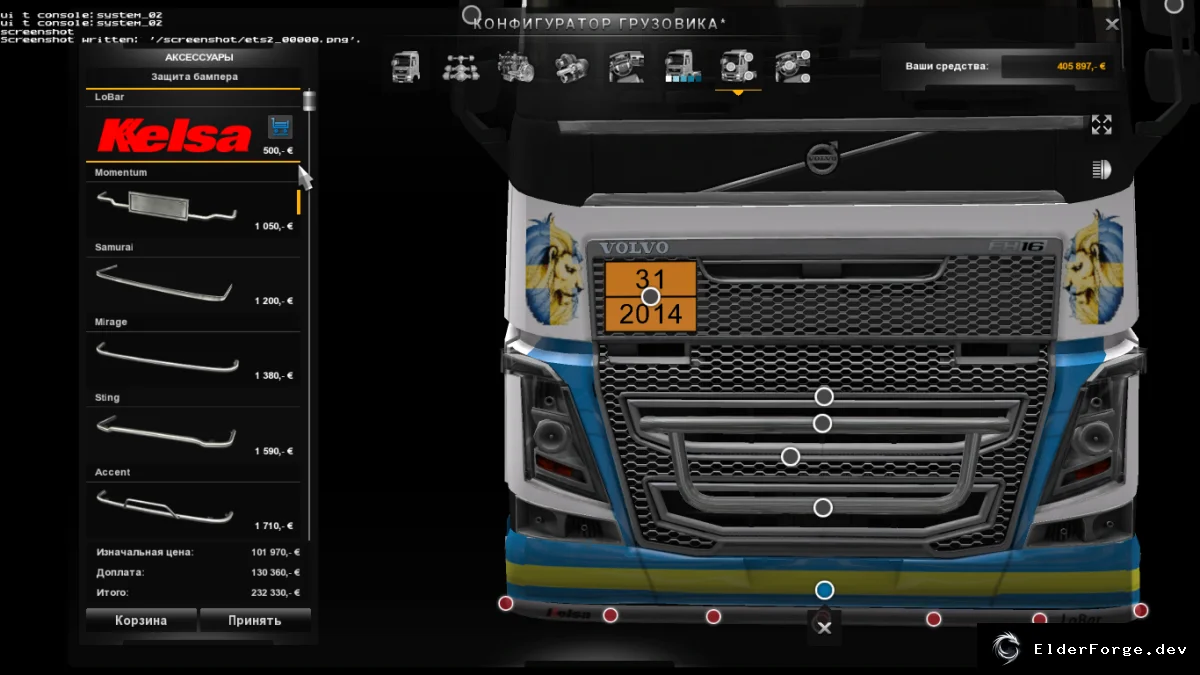This screenshot has height=675, width=1200.
Task: Click the red node at lo-bar right end
Action: click(x=1140, y=610)
